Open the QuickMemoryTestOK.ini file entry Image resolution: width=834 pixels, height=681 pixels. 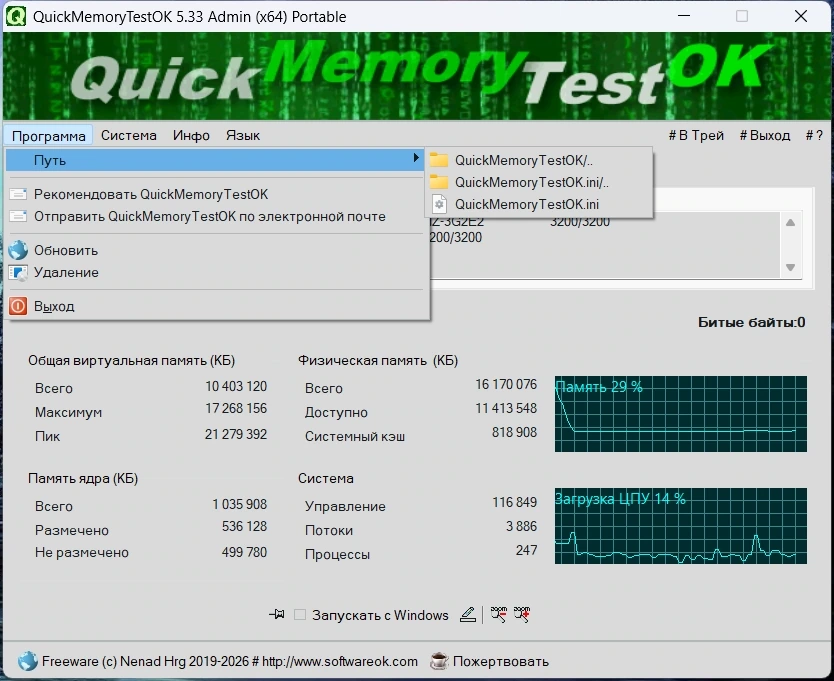[x=538, y=204]
